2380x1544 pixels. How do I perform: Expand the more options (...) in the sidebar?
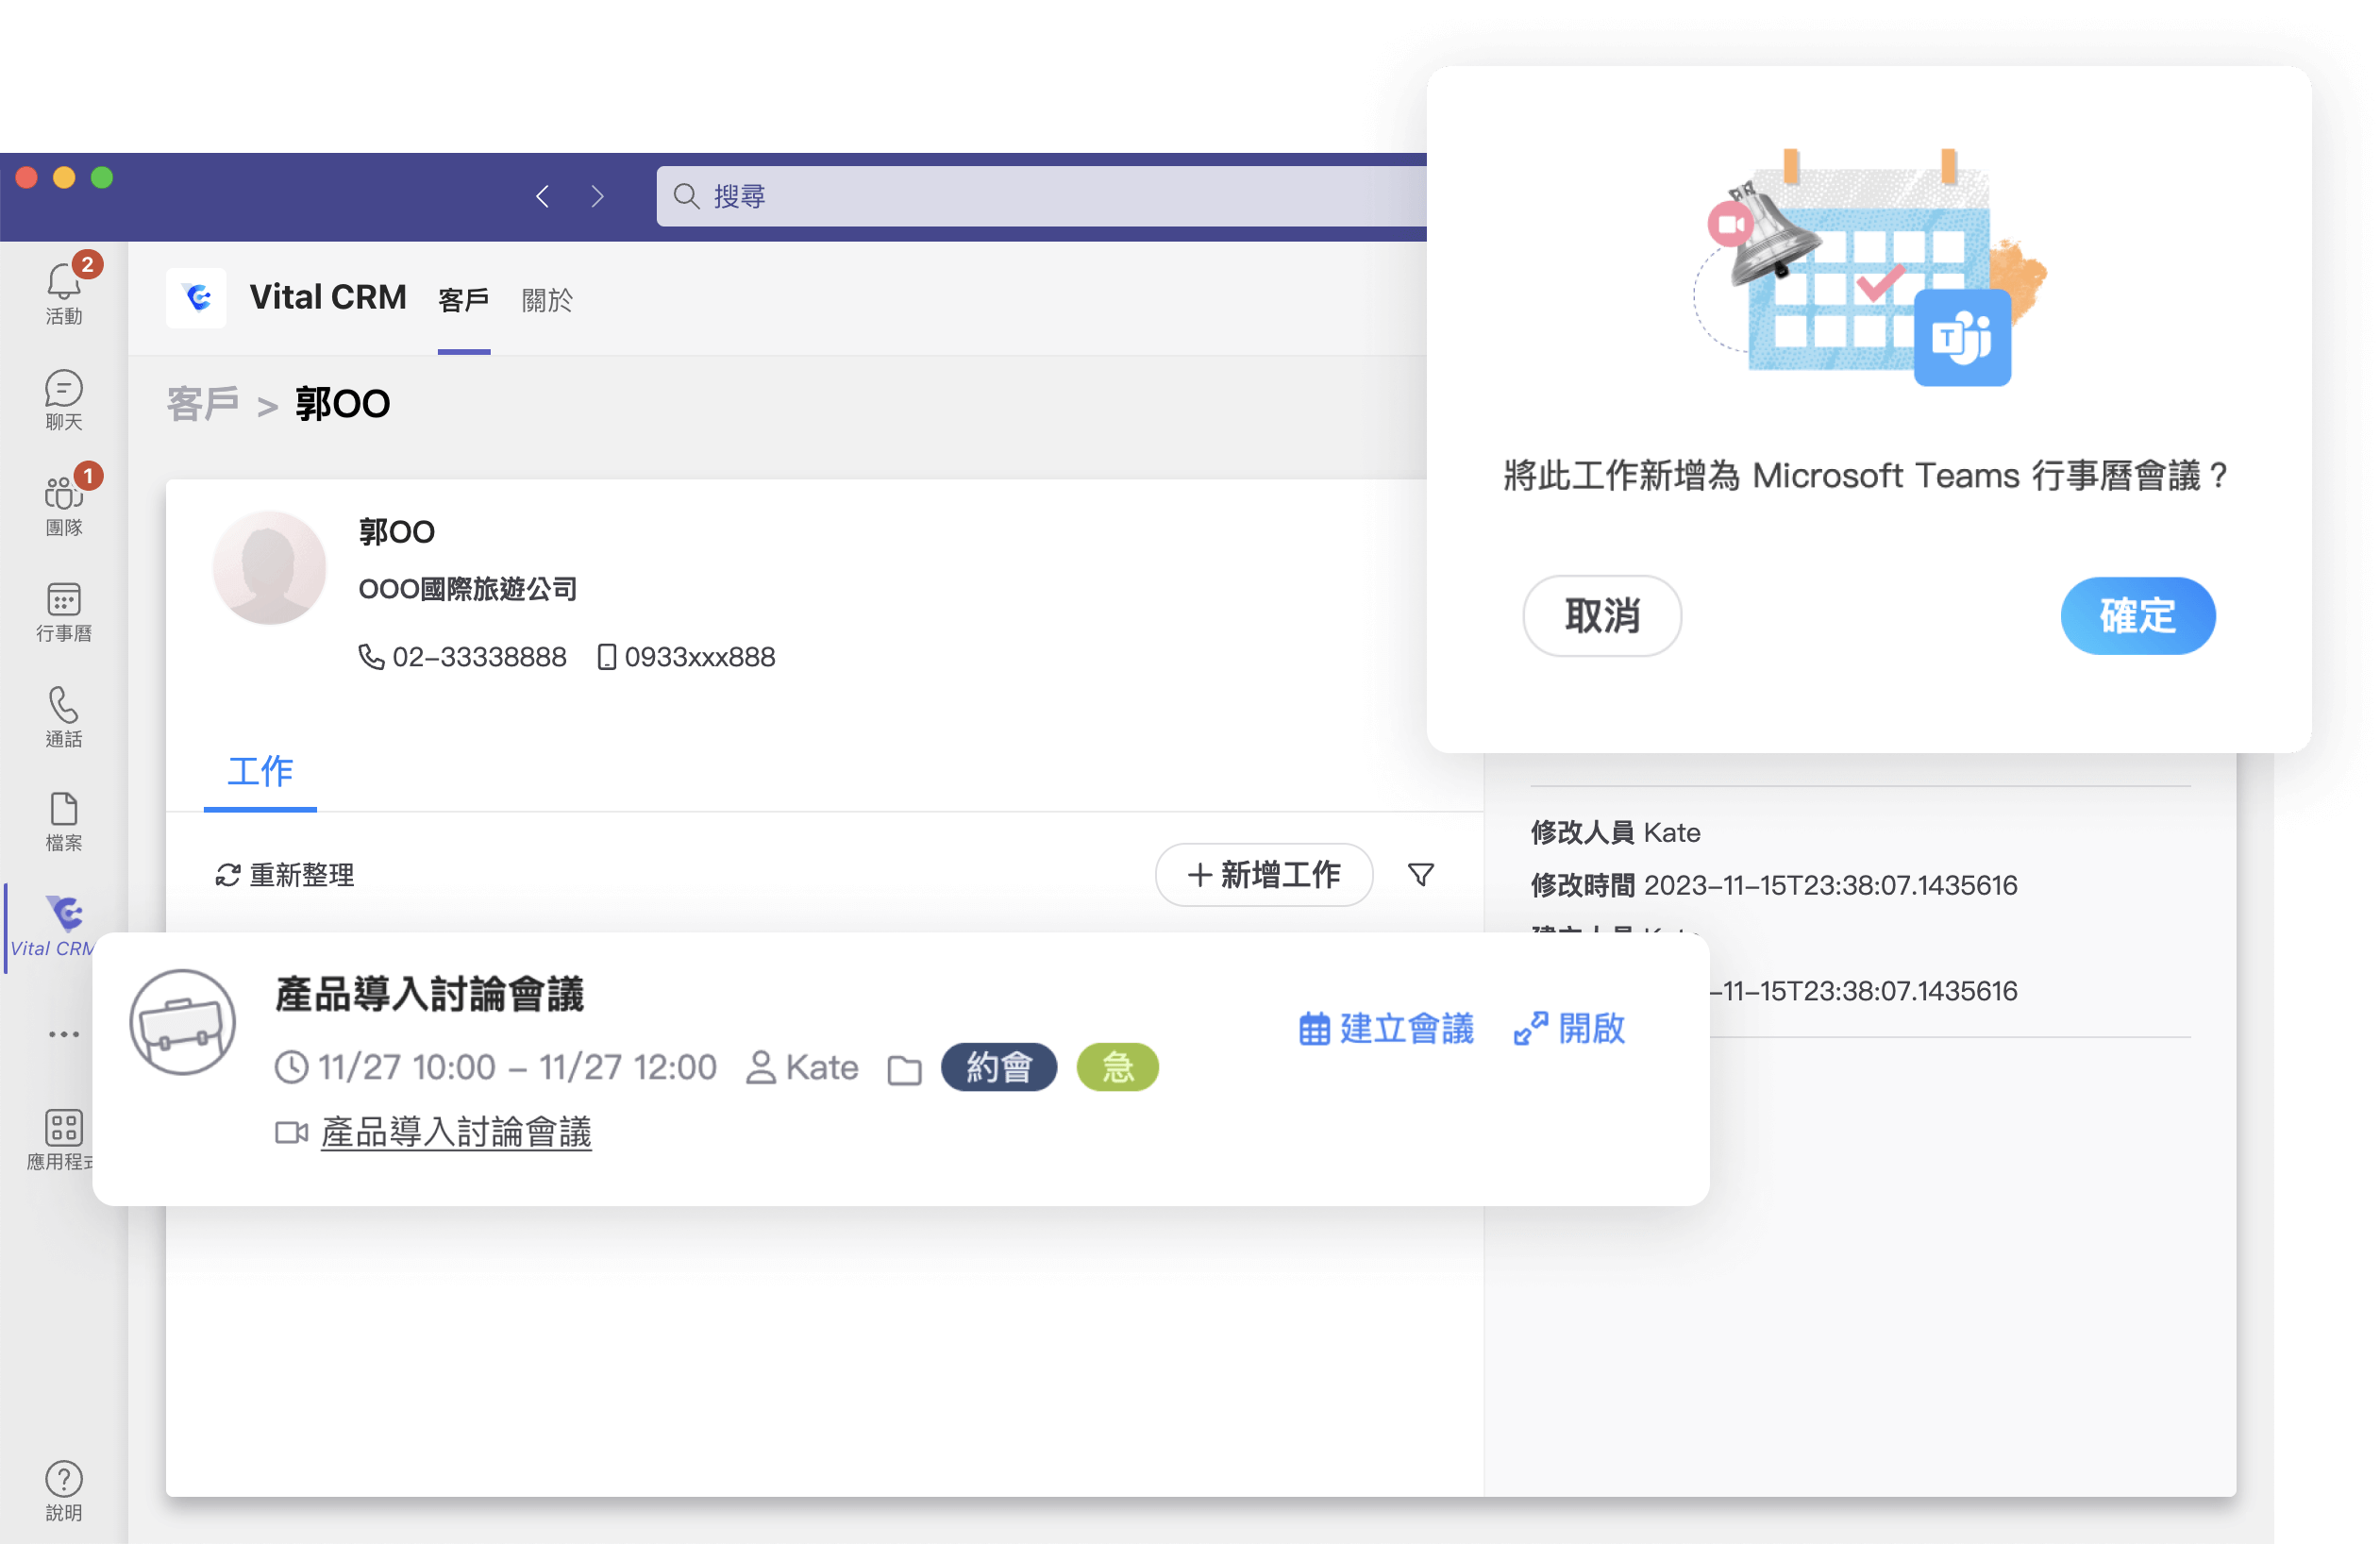pyautogui.click(x=63, y=1033)
